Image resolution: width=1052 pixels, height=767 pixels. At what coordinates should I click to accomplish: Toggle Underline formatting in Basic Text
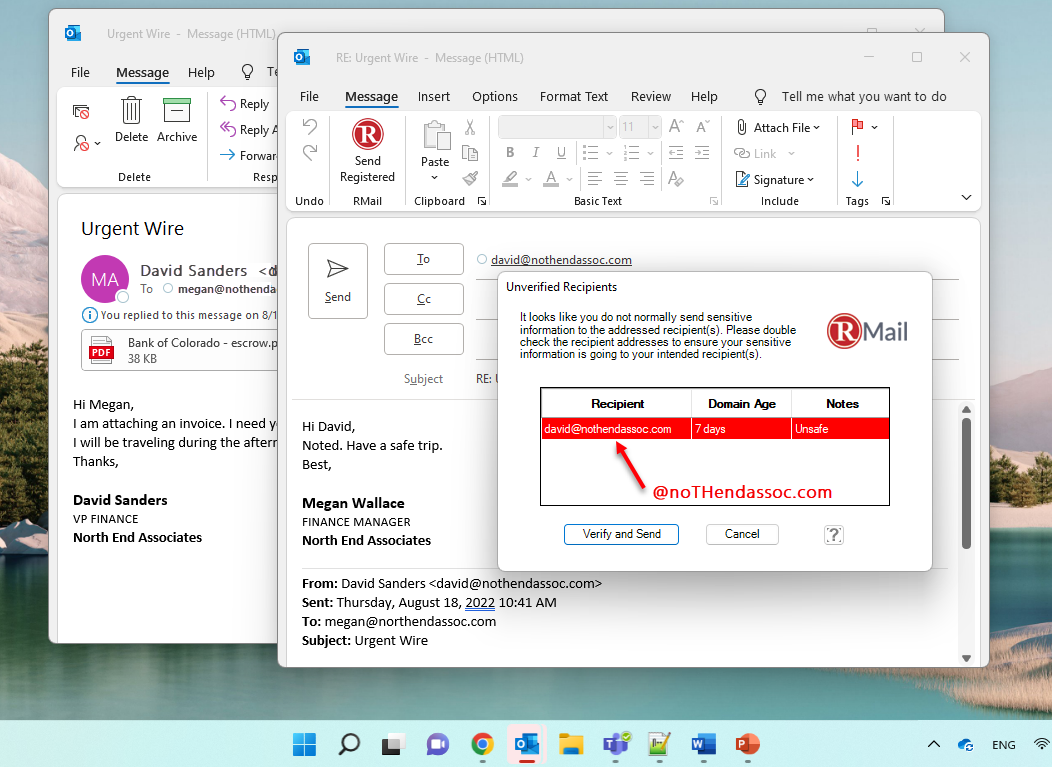561,153
